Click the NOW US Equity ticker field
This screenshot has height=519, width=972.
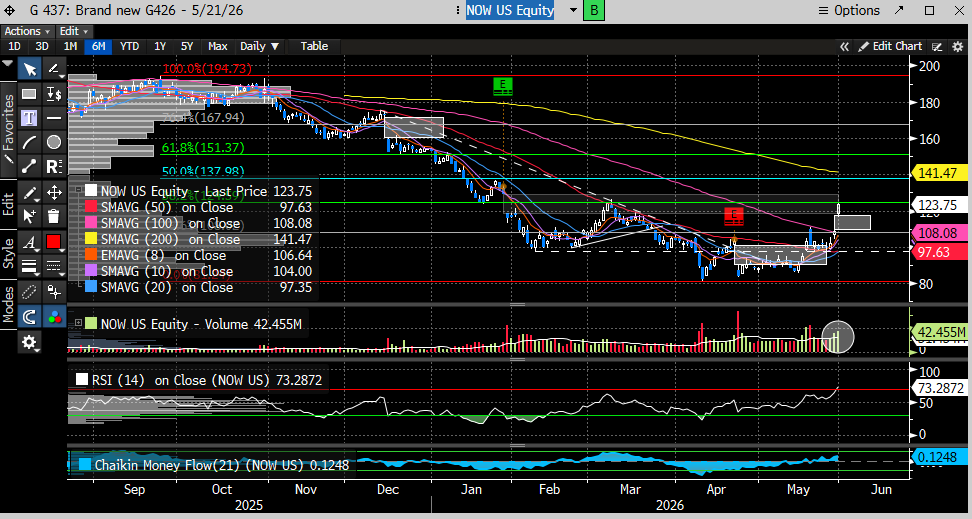tap(510, 11)
